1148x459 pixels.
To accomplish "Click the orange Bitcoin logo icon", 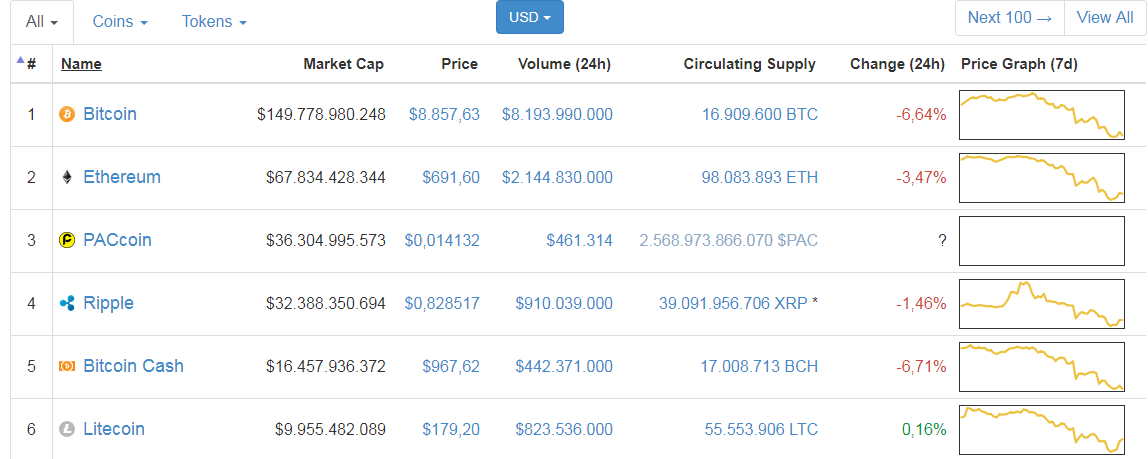I will tap(67, 115).
